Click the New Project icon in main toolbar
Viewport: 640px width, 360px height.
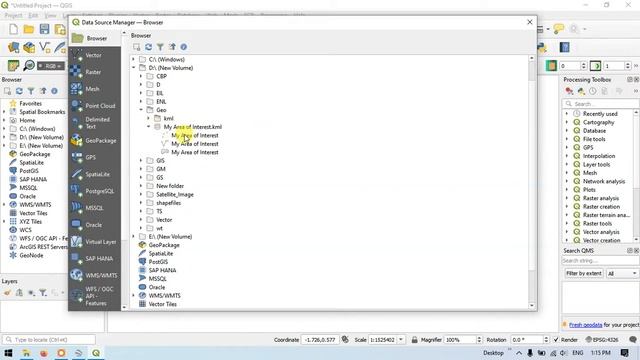click(13, 29)
